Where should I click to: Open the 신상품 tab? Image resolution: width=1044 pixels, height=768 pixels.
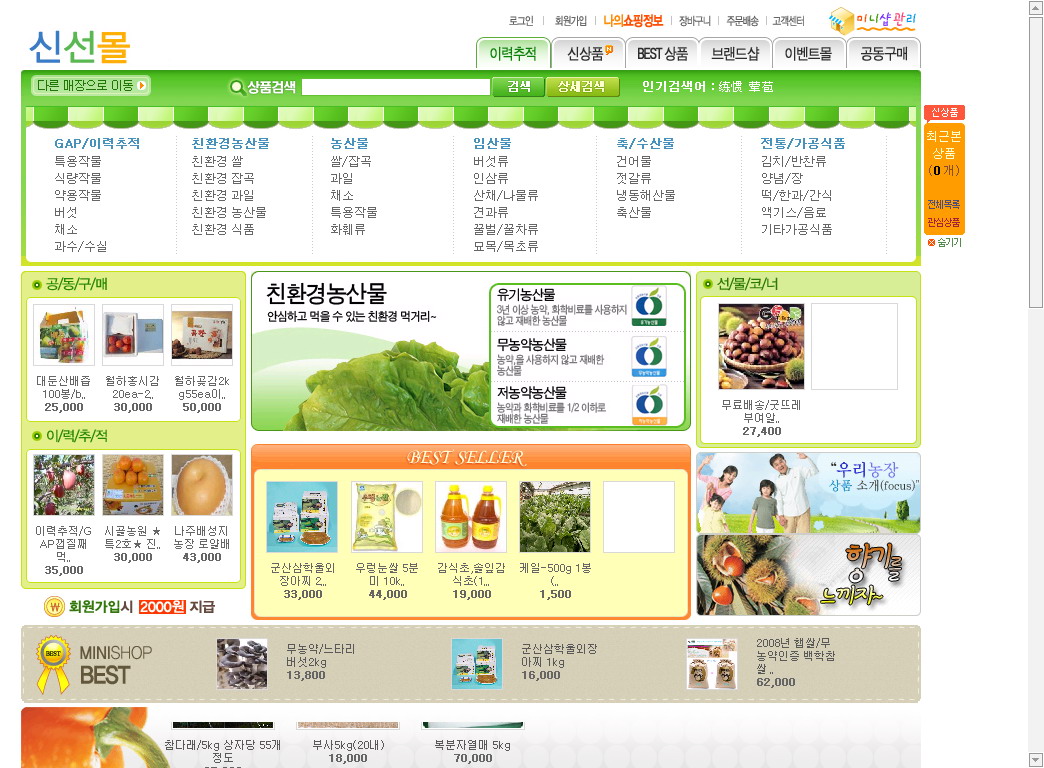[589, 53]
